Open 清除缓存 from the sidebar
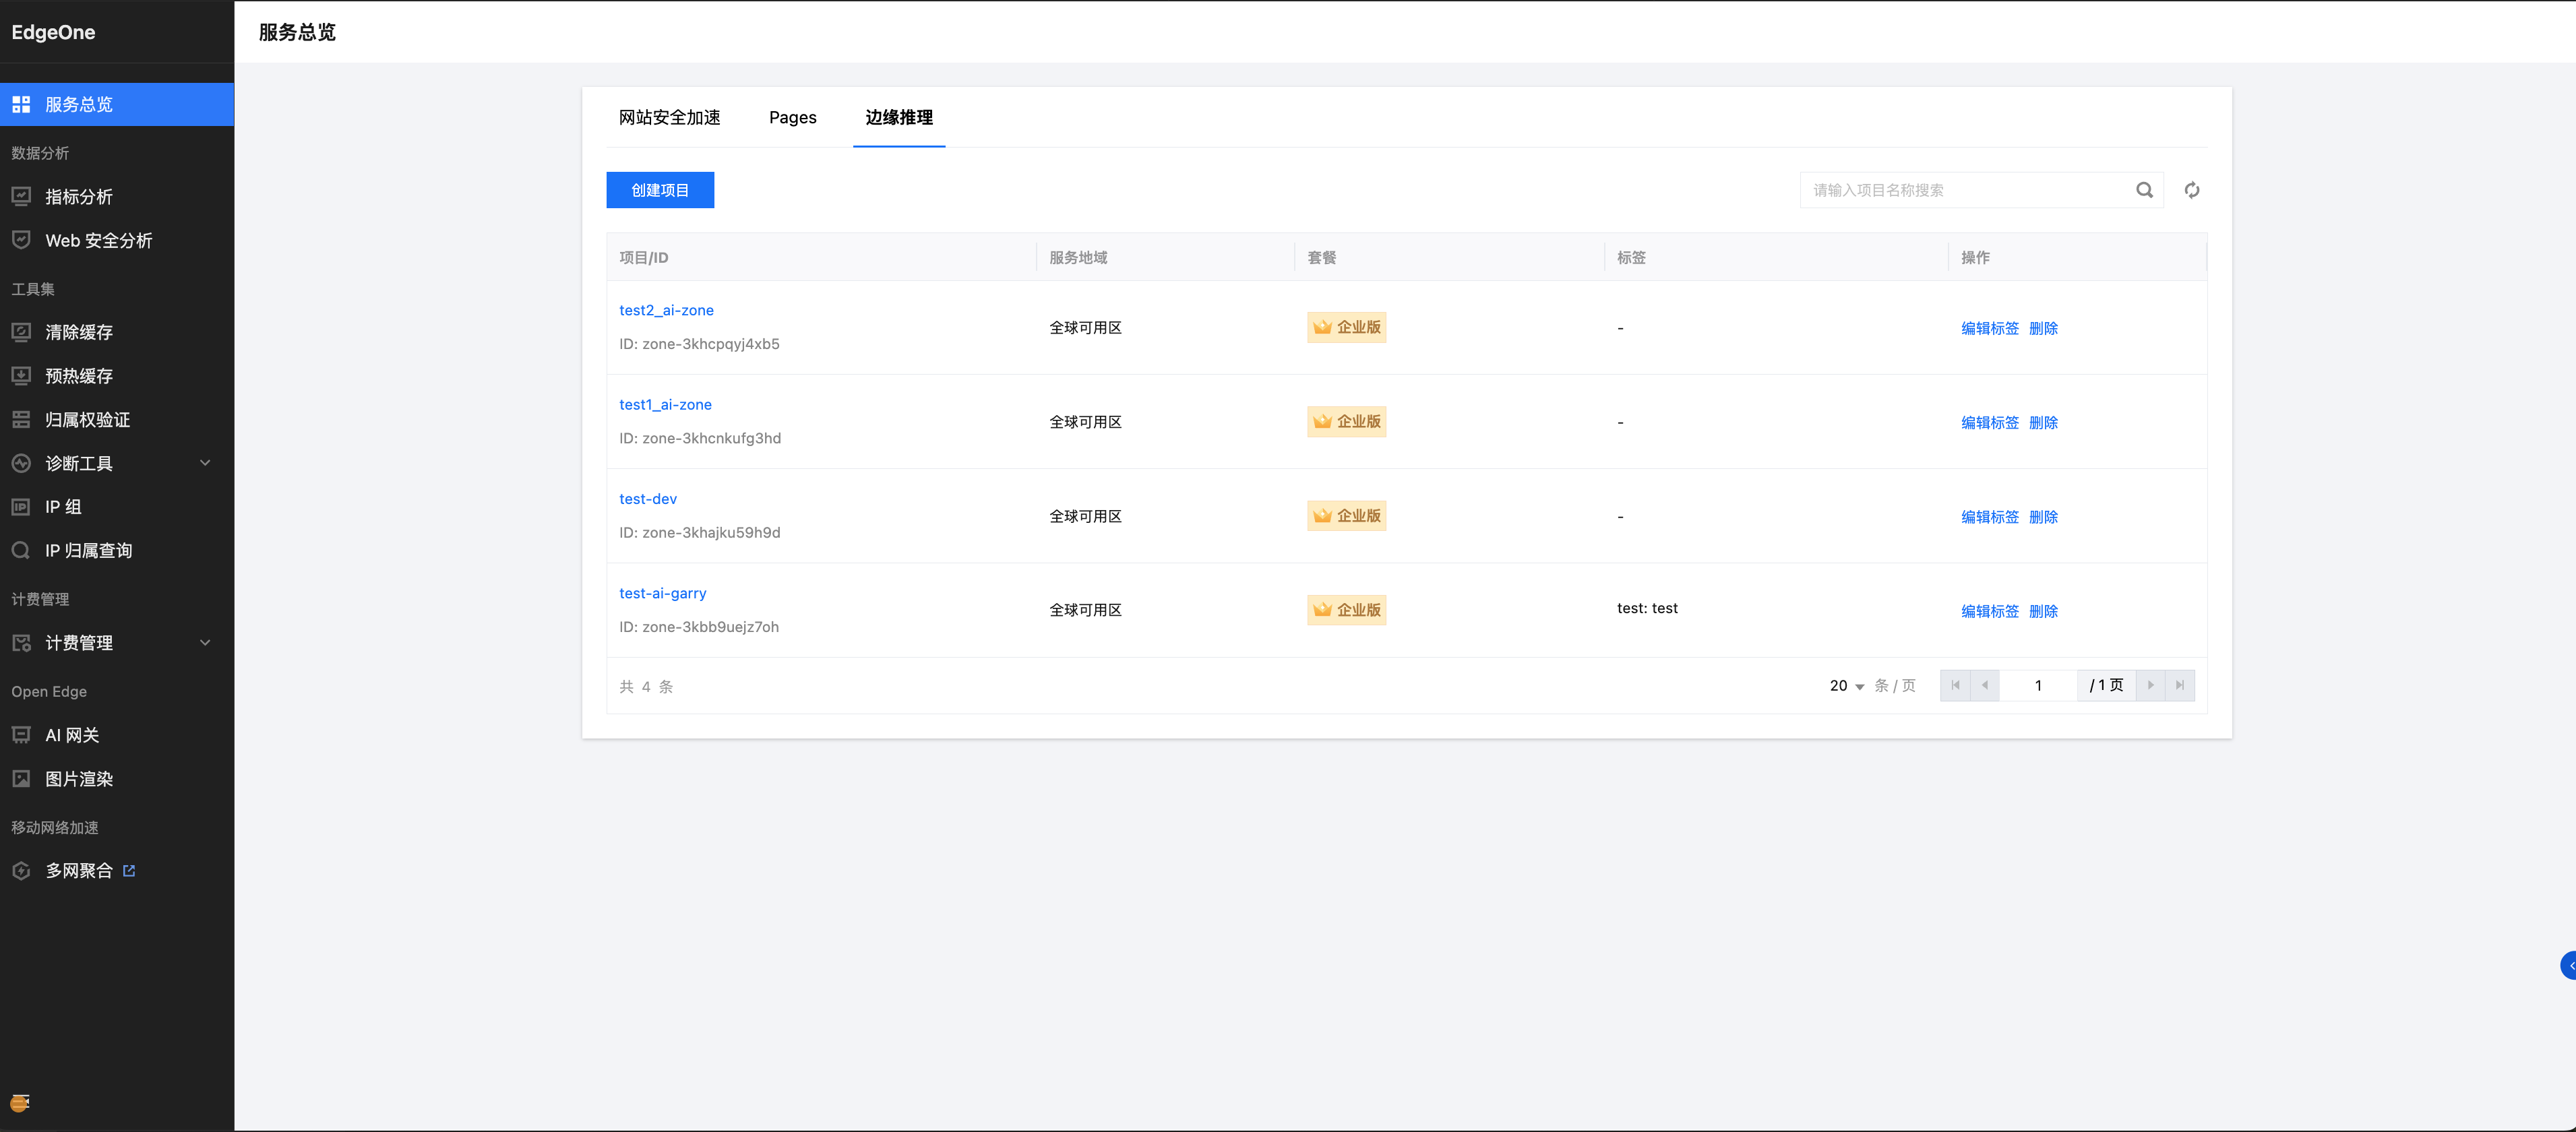Image resolution: width=2576 pixels, height=1132 pixels. pos(79,332)
